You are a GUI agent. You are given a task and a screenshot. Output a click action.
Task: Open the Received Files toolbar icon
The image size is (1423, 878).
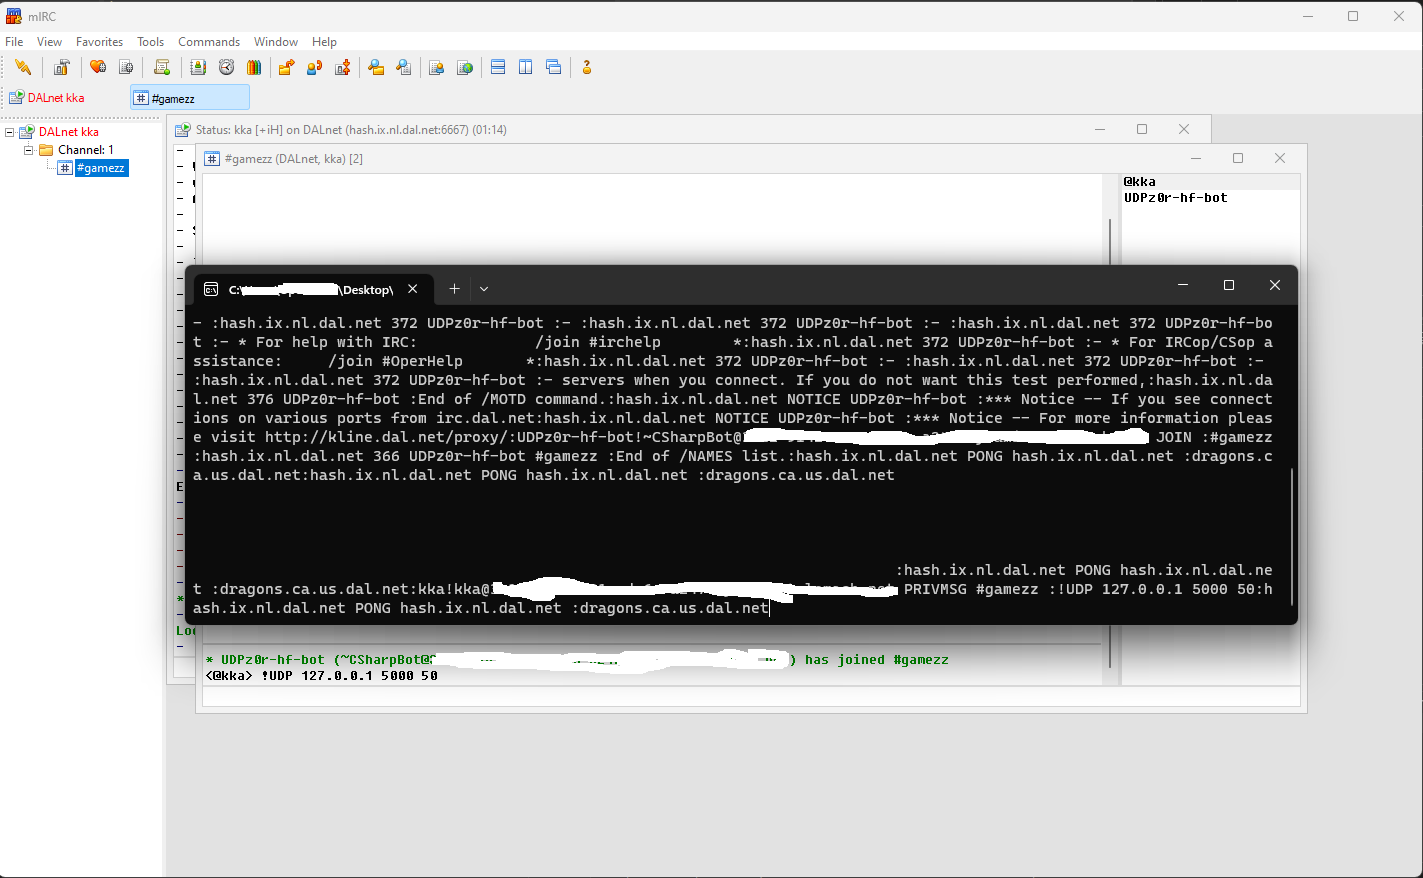376,67
